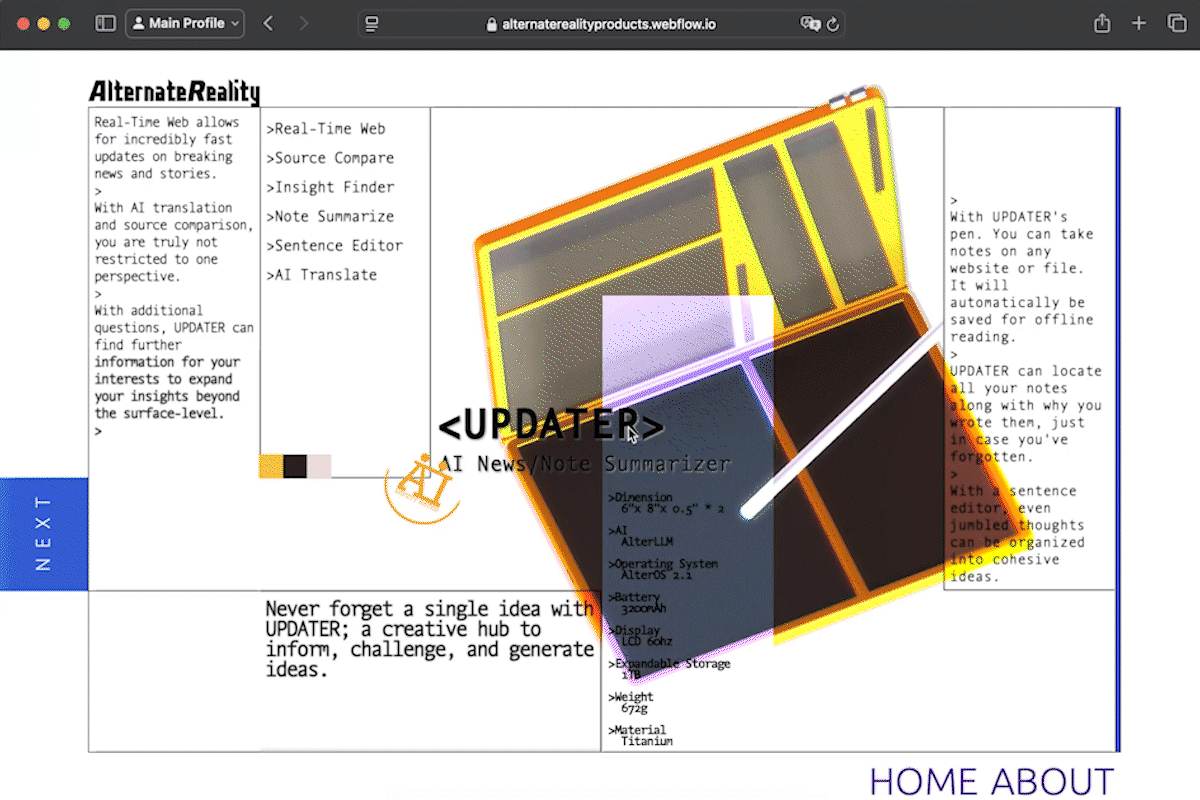Open the Main Profile dropdown
The width and height of the screenshot is (1200, 800).
click(185, 23)
